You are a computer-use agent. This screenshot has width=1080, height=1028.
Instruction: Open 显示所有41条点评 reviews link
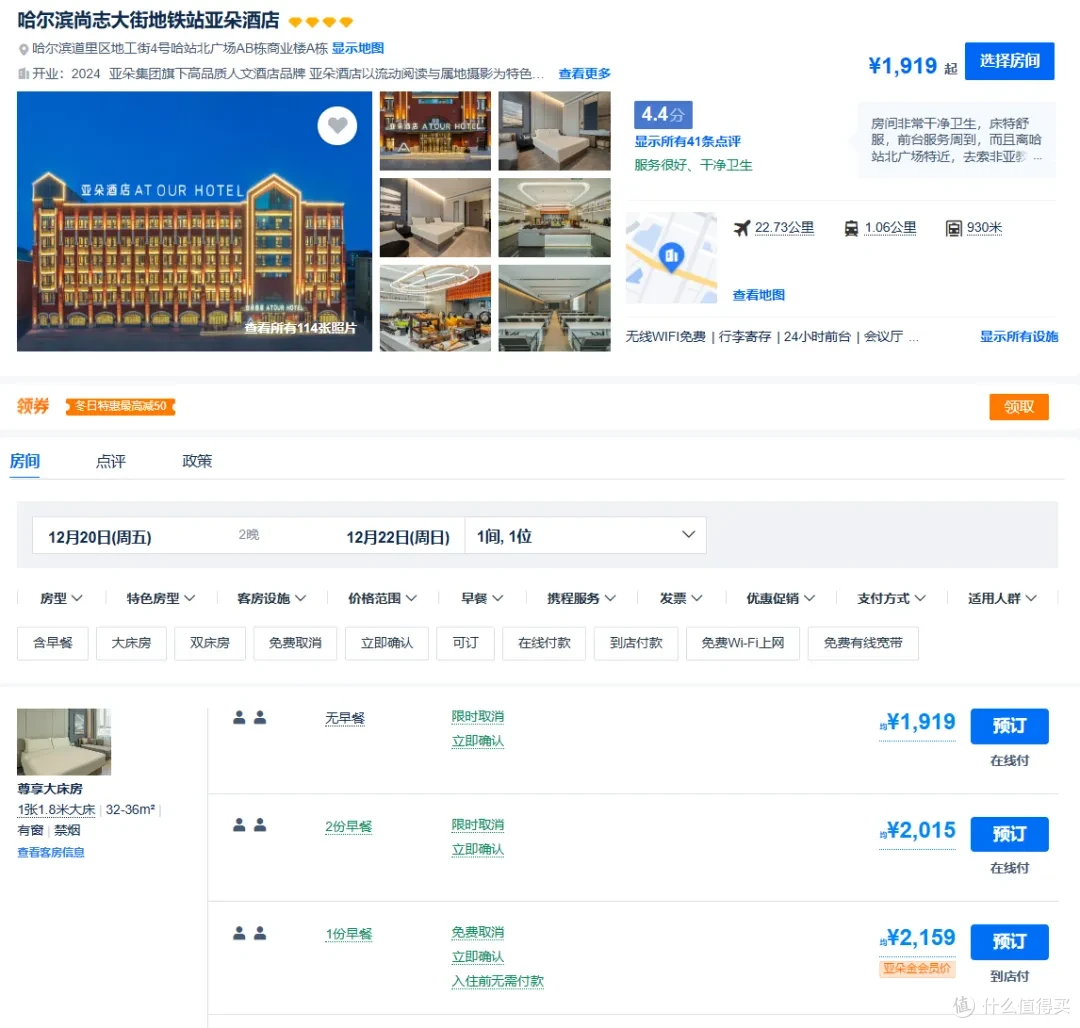point(687,141)
